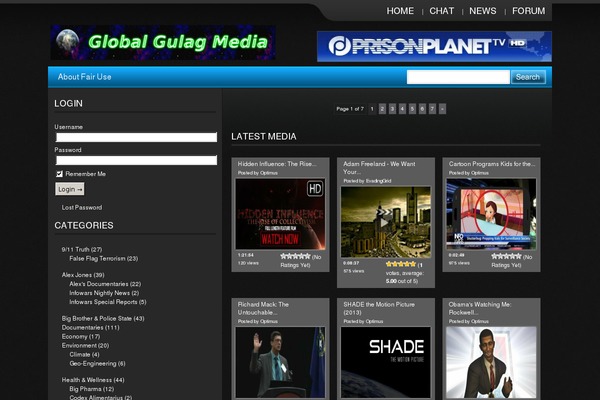Viewport: 600px width, 400px height.
Task: Open Alex's Documentaries (22) category
Action: 105,284
